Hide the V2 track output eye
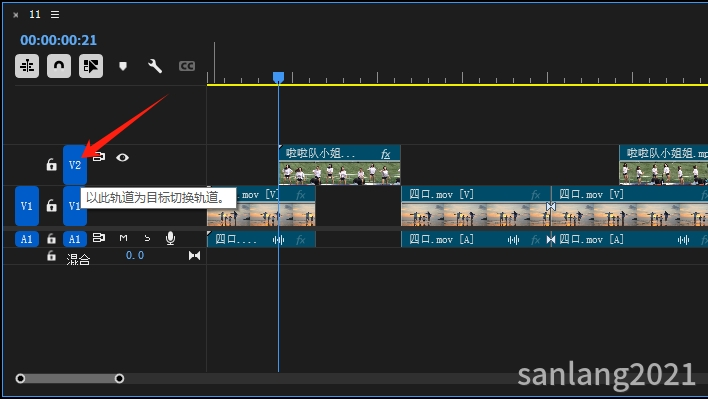This screenshot has height=399, width=708. pyautogui.click(x=122, y=158)
